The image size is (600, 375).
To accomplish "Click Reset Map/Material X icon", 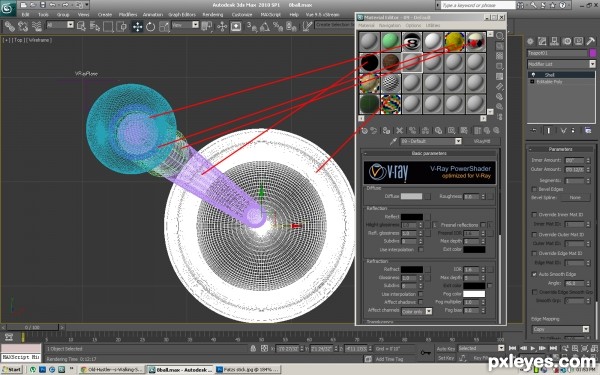I will (399, 131).
